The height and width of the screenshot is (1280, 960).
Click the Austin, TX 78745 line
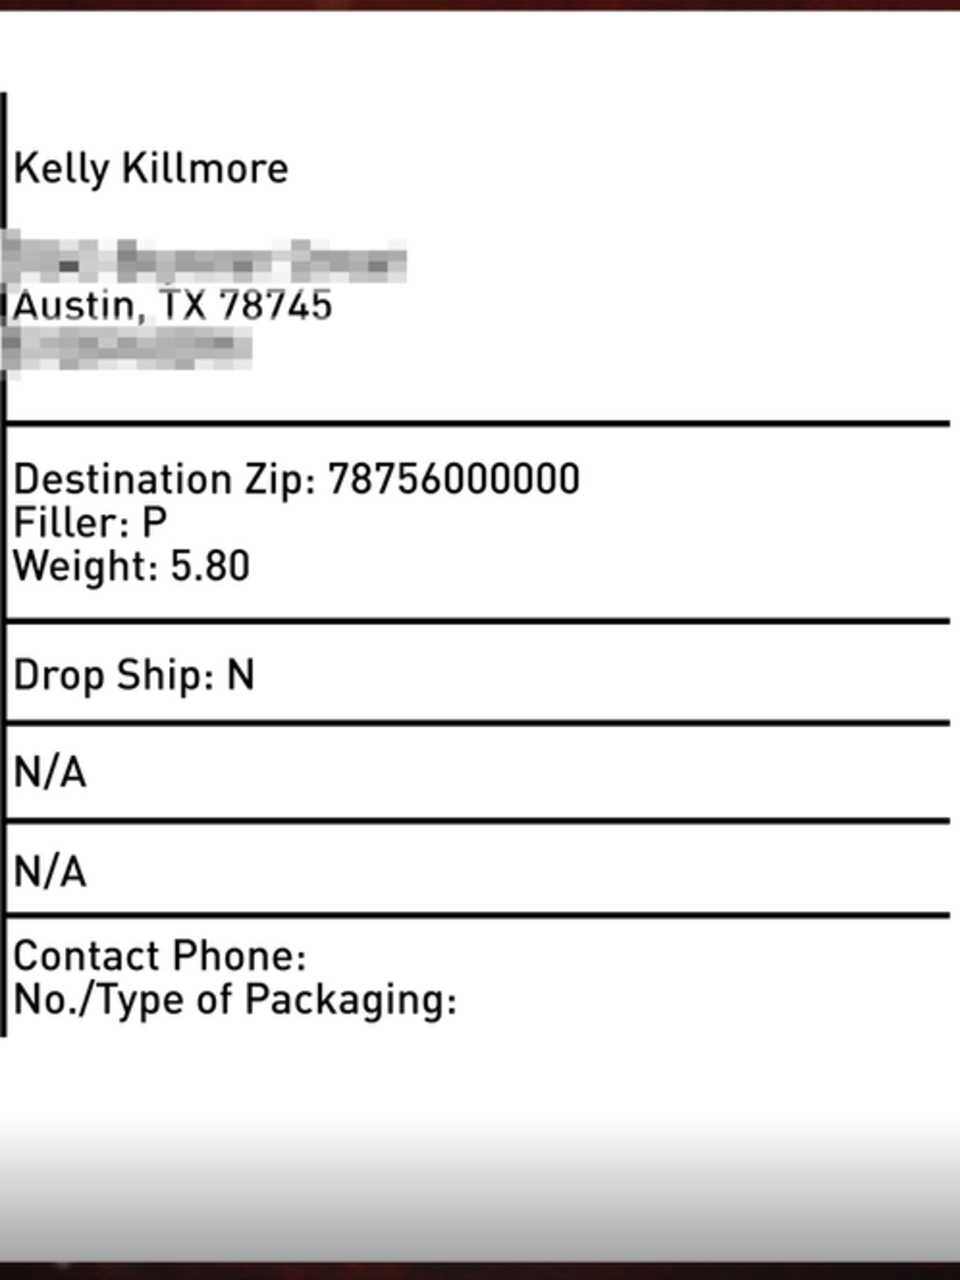click(x=172, y=306)
